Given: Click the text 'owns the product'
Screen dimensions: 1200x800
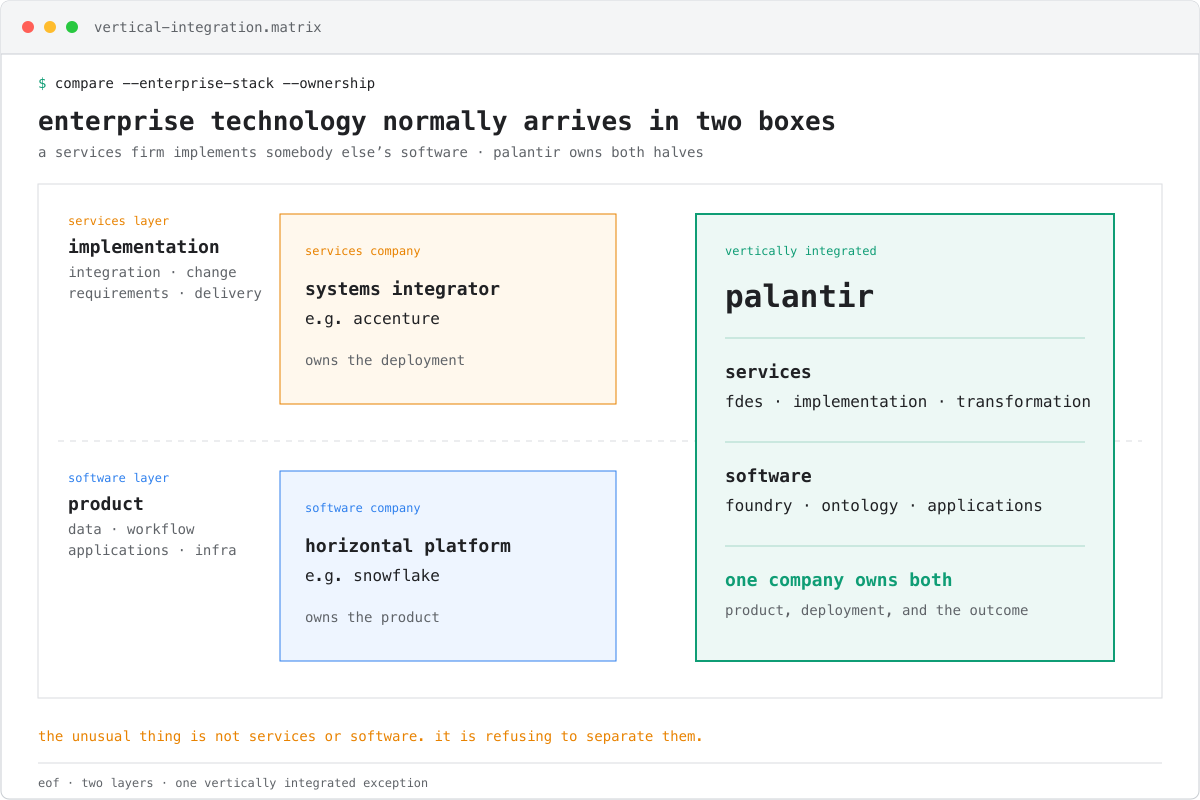Looking at the screenshot, I should (x=372, y=617).
